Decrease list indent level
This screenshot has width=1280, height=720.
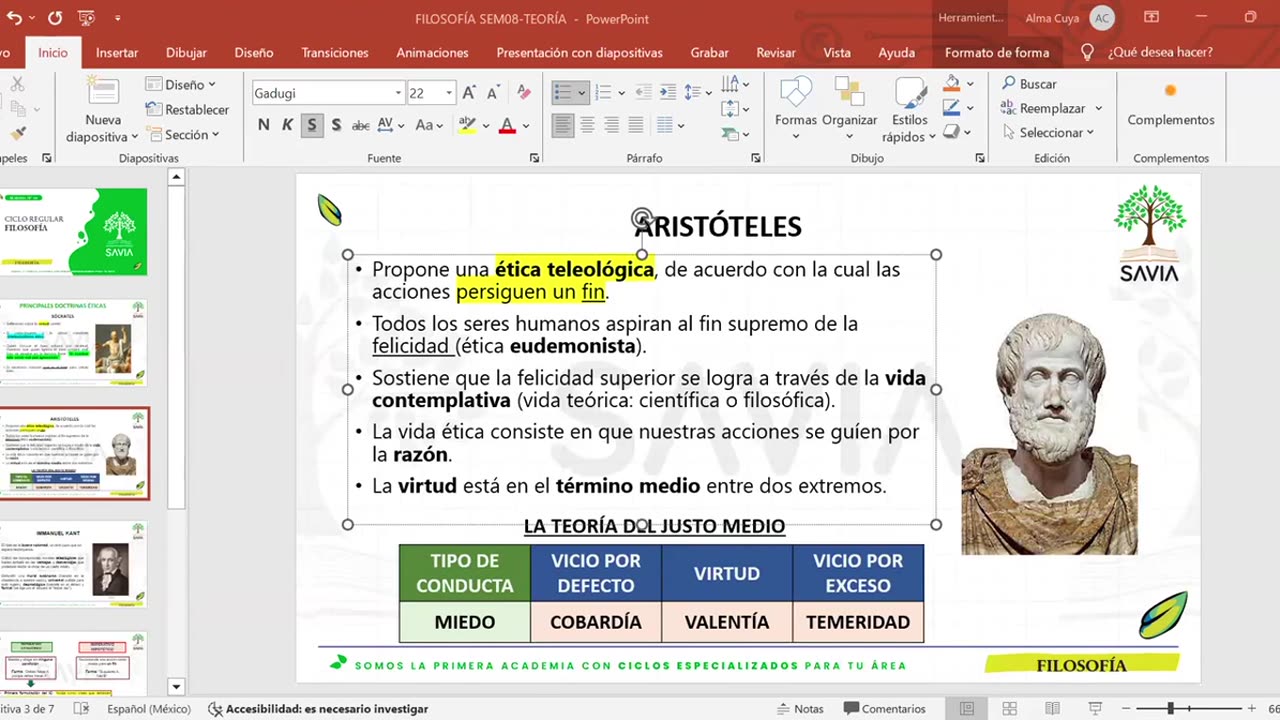644,92
